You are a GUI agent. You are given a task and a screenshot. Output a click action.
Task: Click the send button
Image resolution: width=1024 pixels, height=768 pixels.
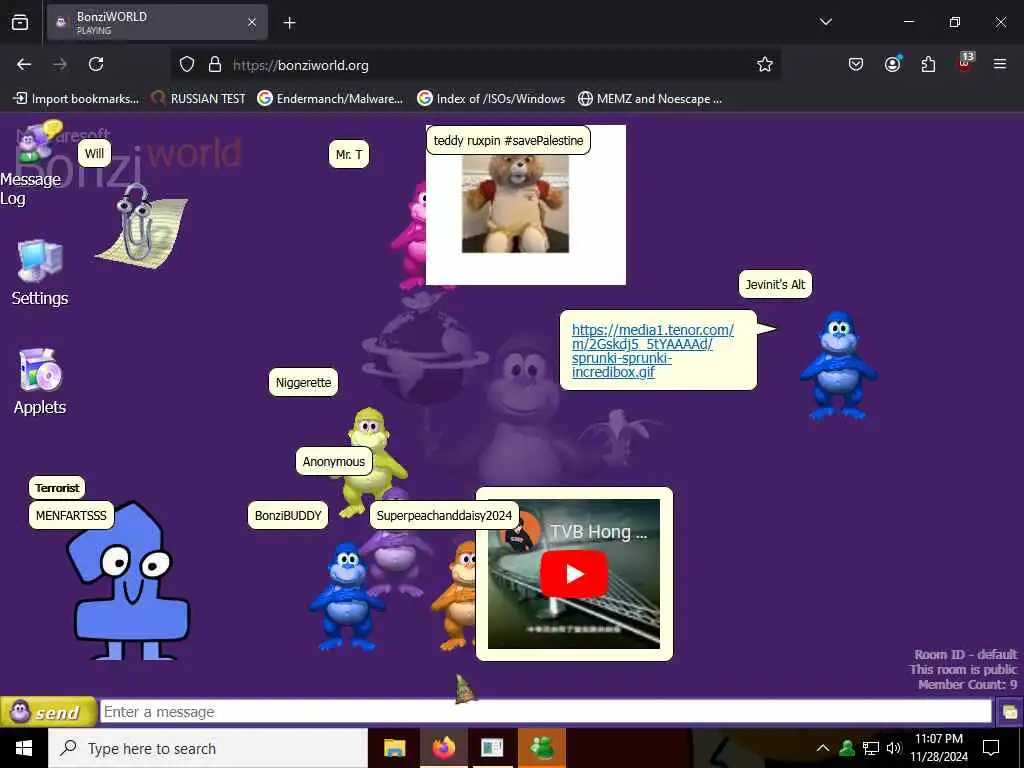click(x=48, y=712)
